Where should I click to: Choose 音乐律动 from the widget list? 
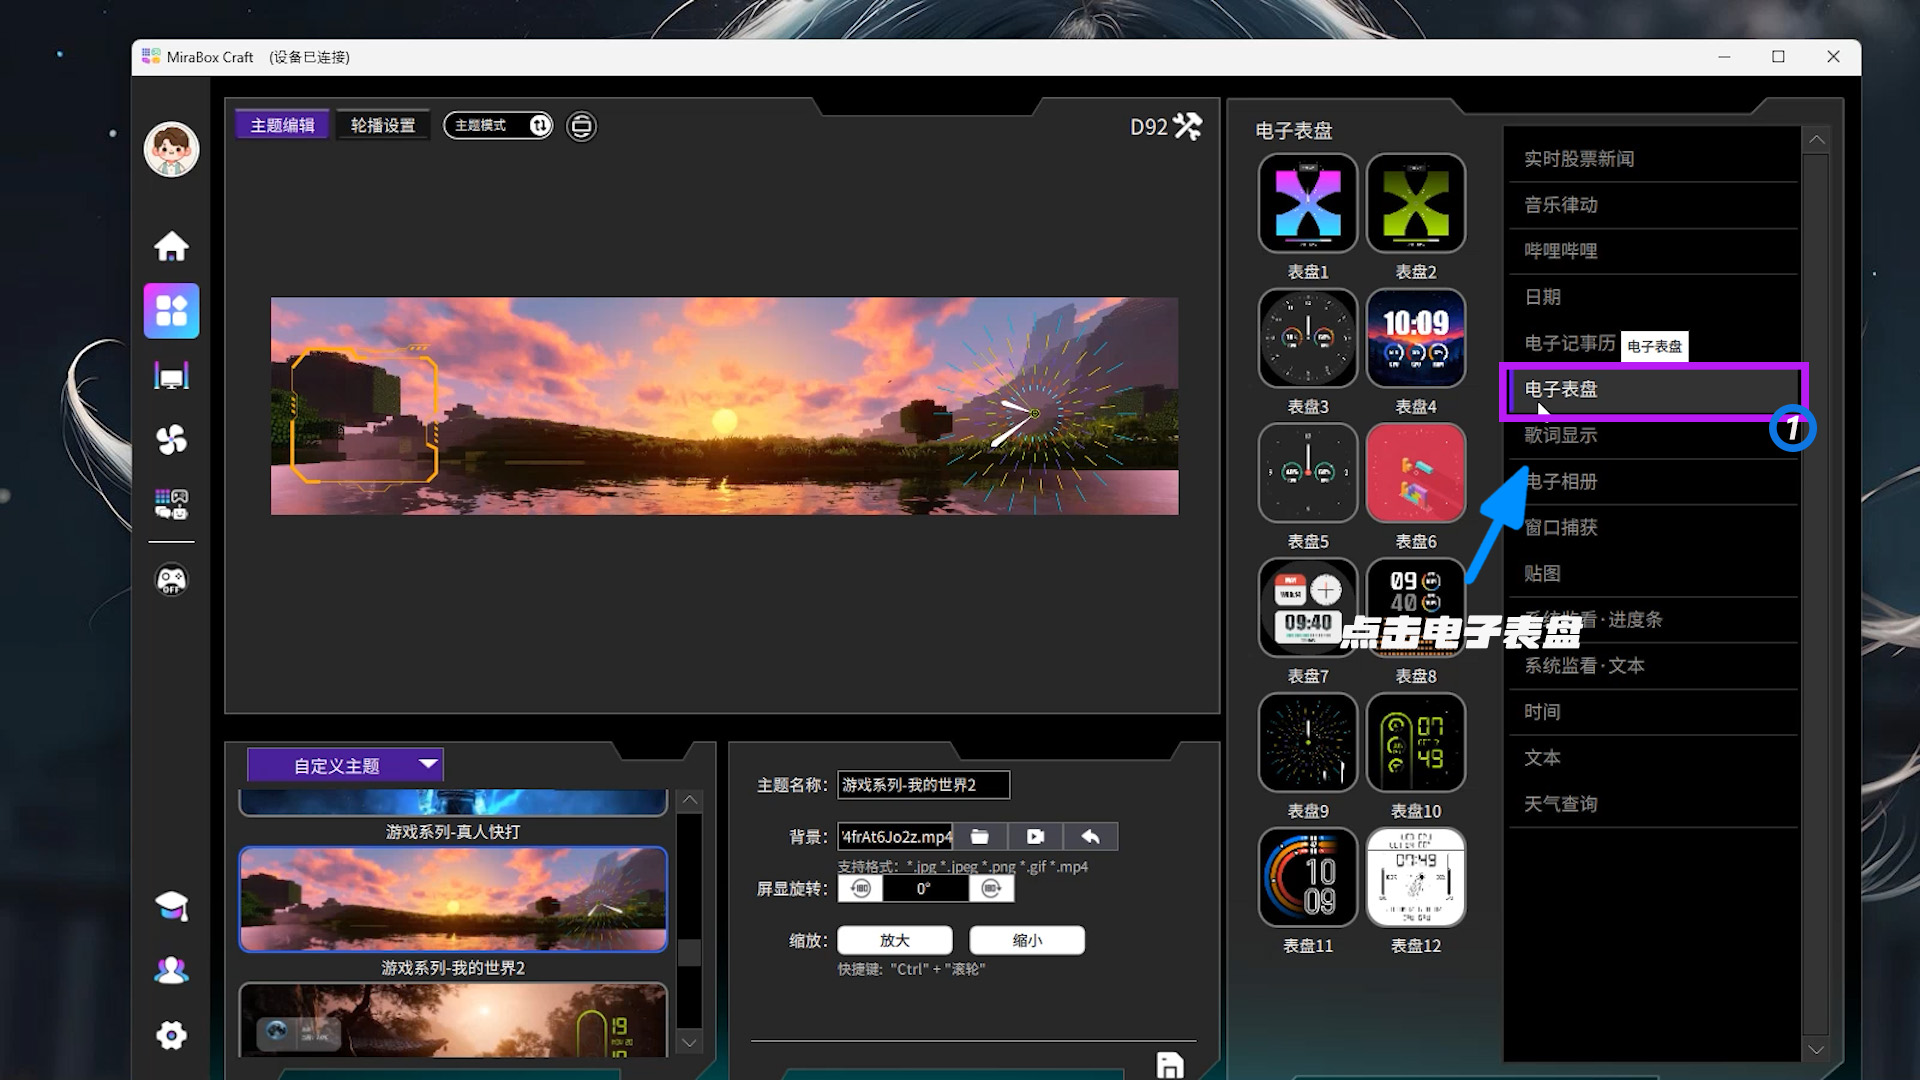1654,205
